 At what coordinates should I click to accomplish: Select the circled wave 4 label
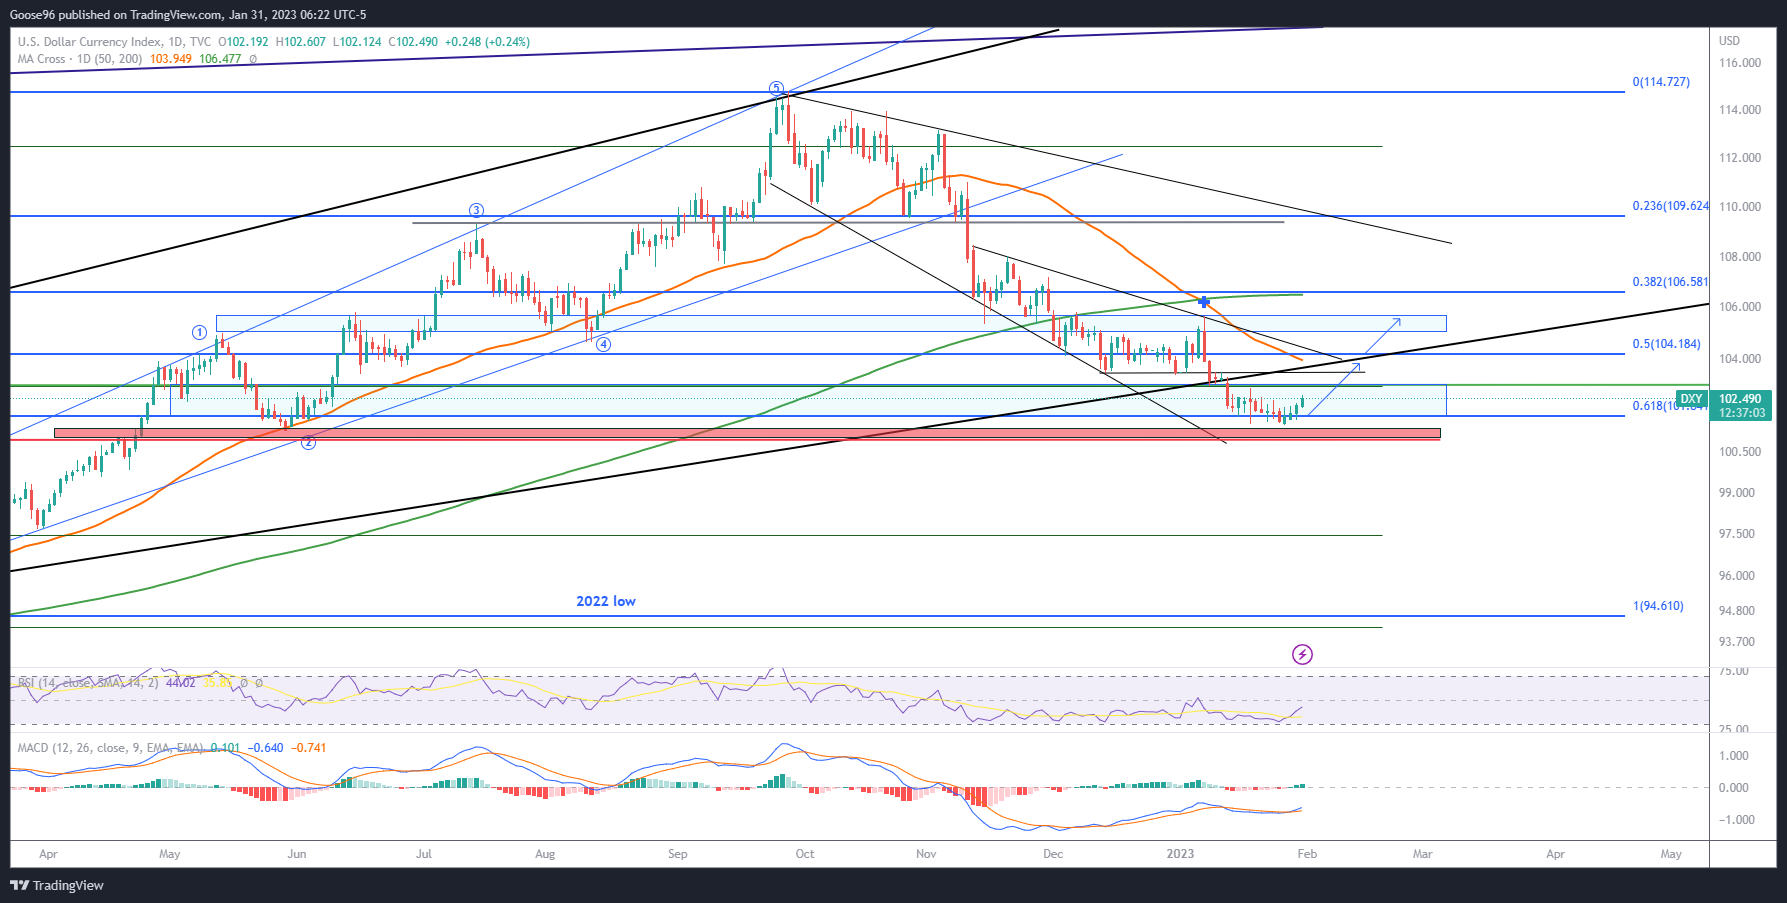click(x=603, y=344)
